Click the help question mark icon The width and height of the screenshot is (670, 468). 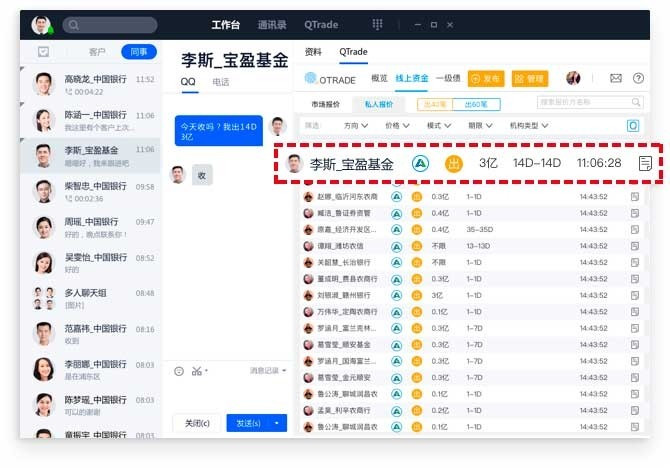pos(637,78)
